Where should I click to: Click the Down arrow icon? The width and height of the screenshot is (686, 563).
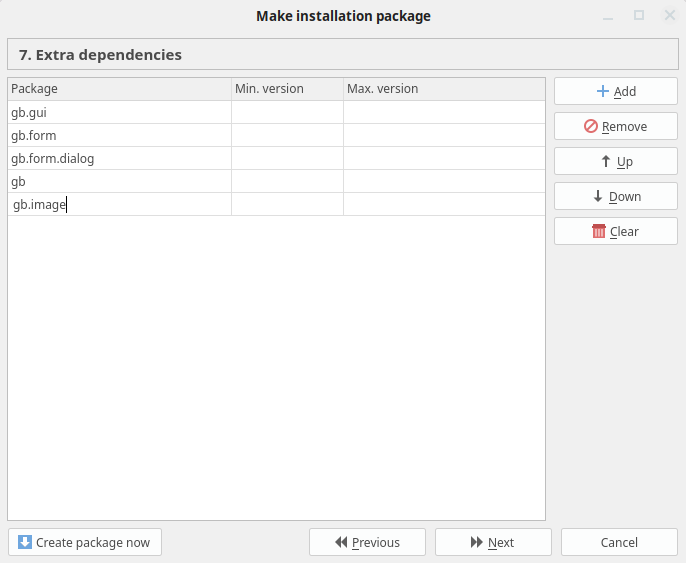click(598, 196)
